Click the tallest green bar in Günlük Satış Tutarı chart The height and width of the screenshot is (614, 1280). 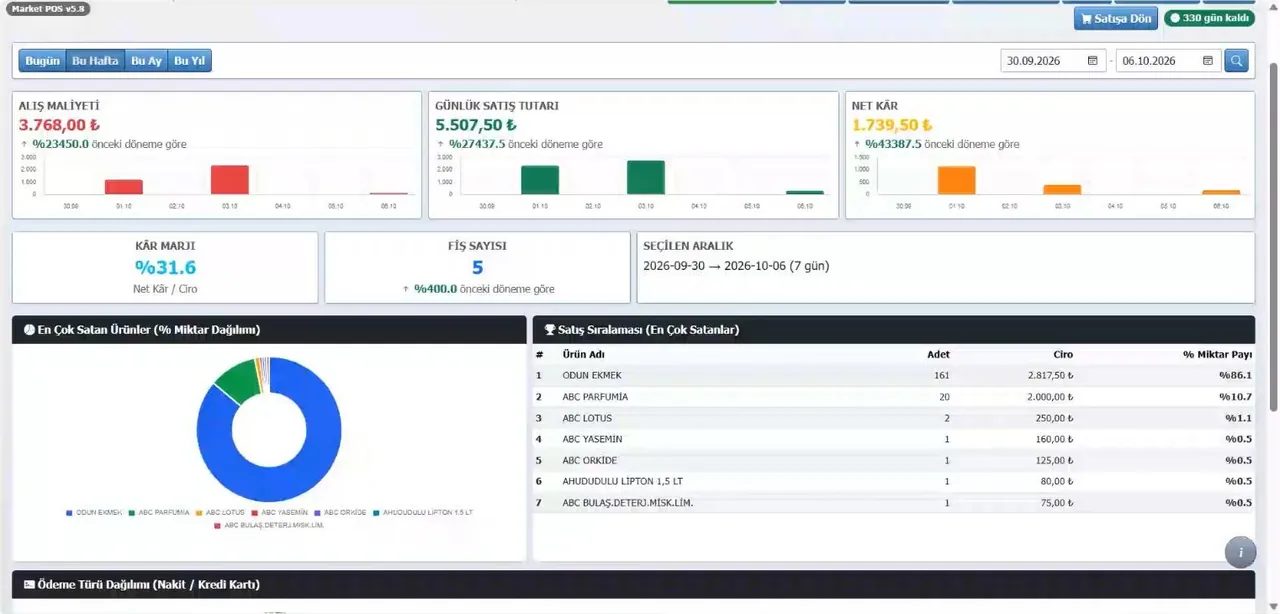tap(646, 177)
